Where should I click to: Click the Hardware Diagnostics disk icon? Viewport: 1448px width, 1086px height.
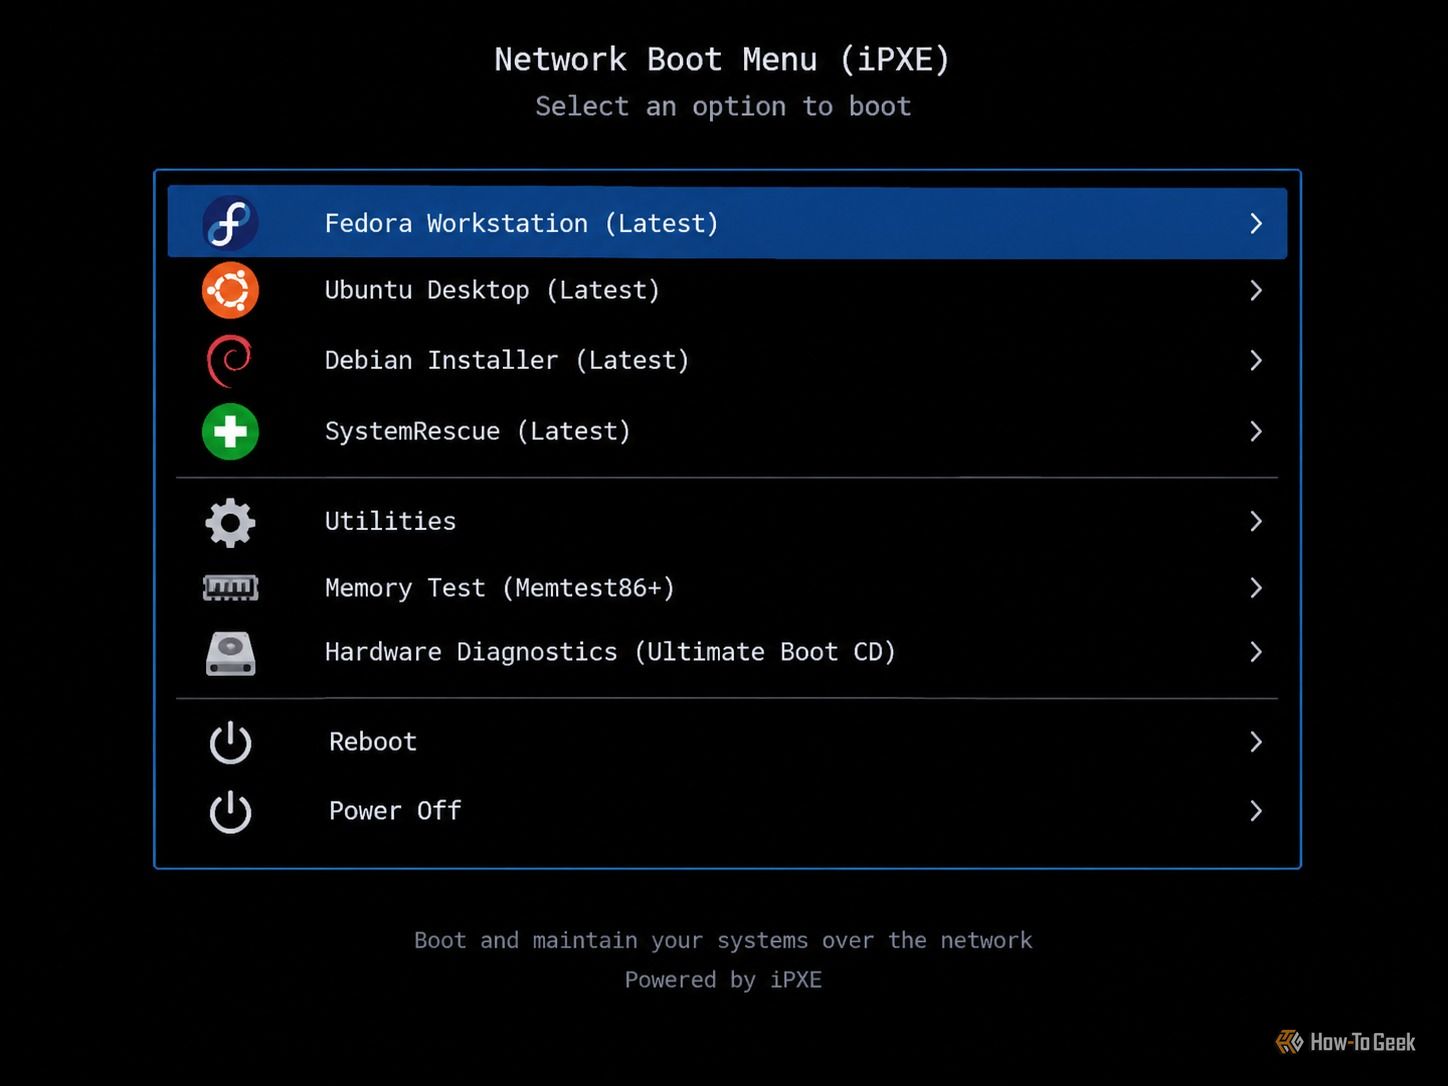click(230, 653)
